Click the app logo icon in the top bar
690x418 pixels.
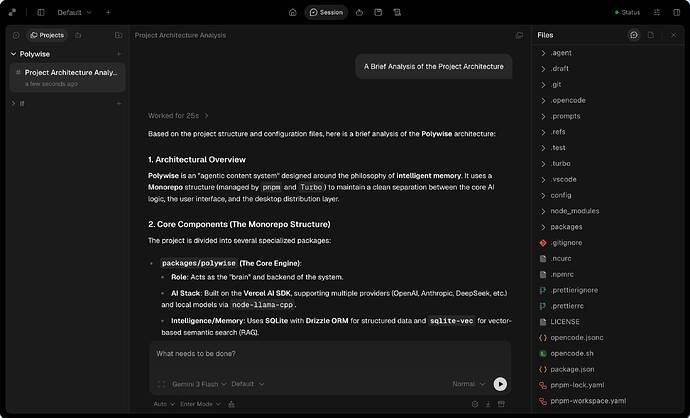point(12,12)
